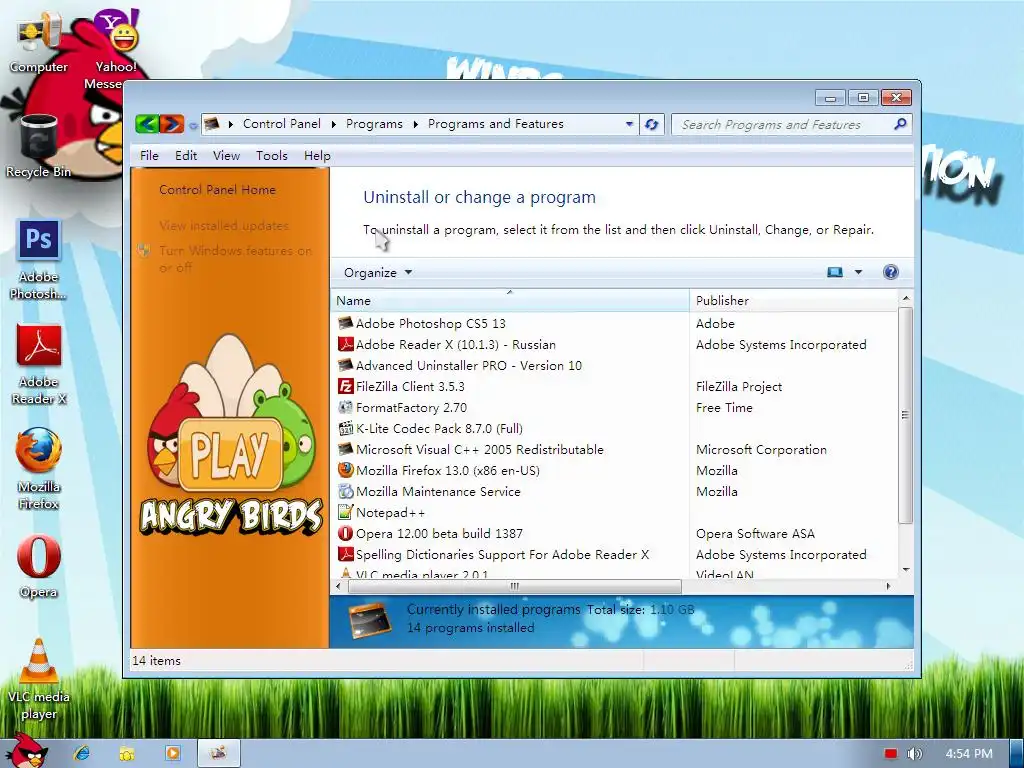This screenshot has width=1024, height=768.
Task: Click the search magnifier icon
Action: [x=900, y=123]
